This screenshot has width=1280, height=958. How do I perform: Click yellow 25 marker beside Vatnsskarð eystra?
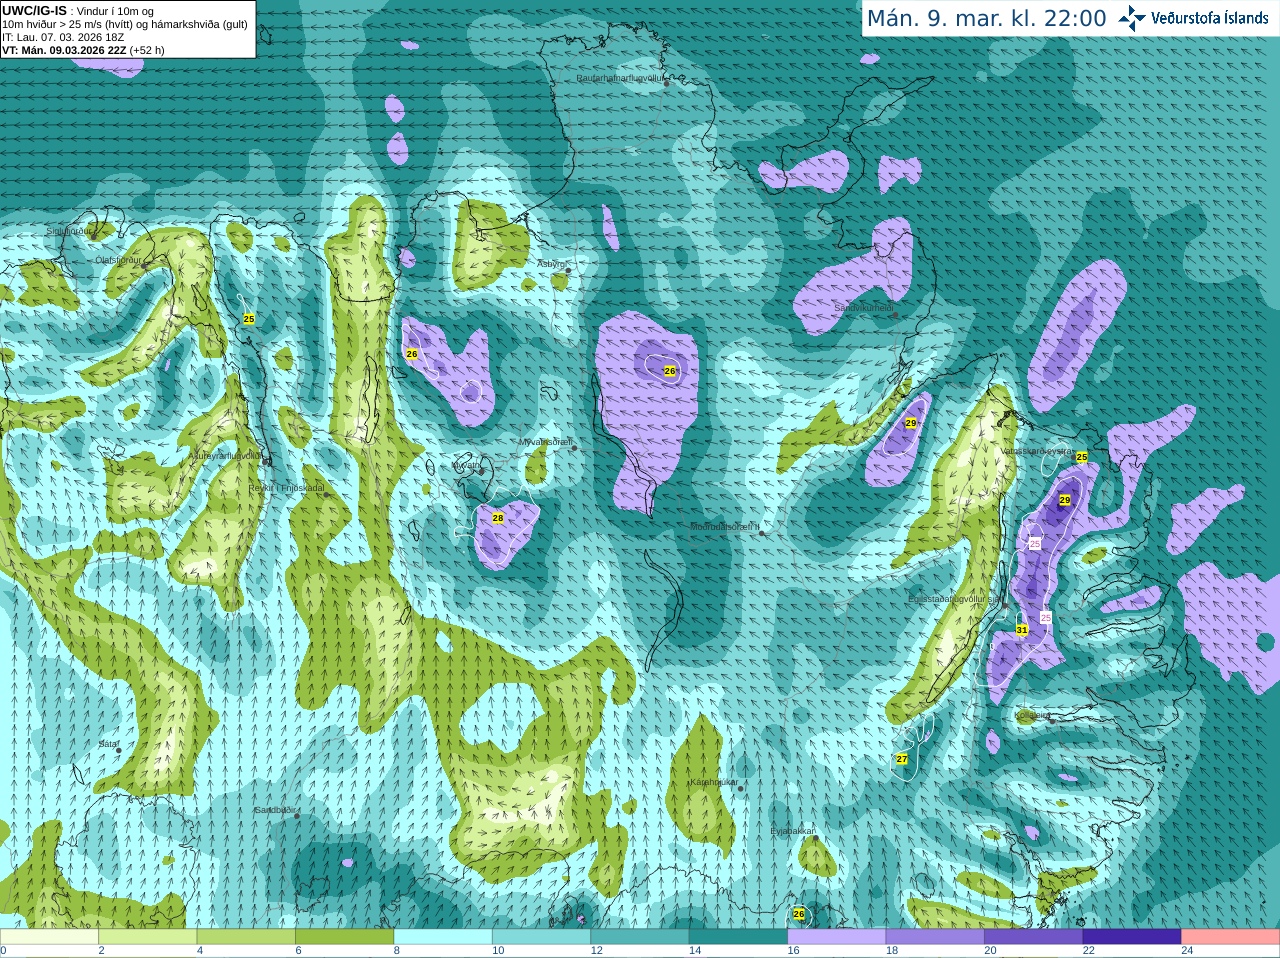point(1081,456)
